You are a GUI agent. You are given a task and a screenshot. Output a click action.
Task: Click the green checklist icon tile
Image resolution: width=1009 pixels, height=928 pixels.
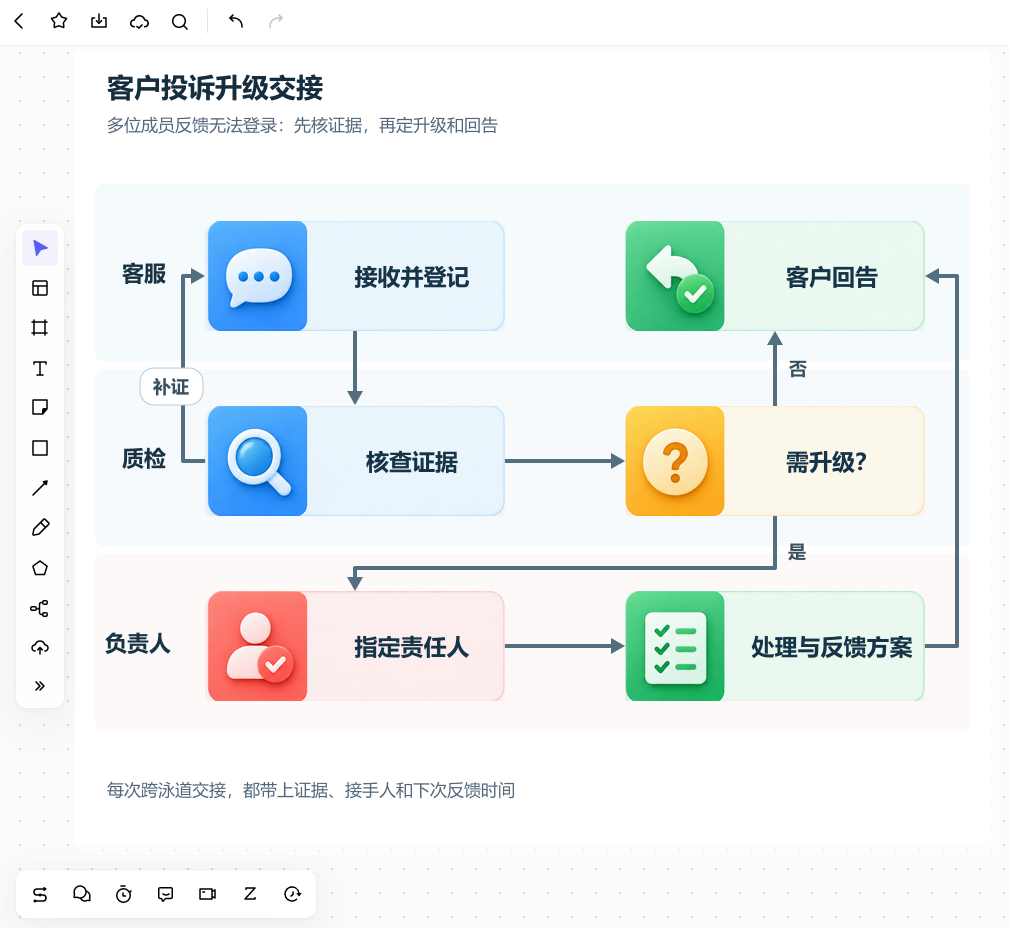tap(675, 646)
